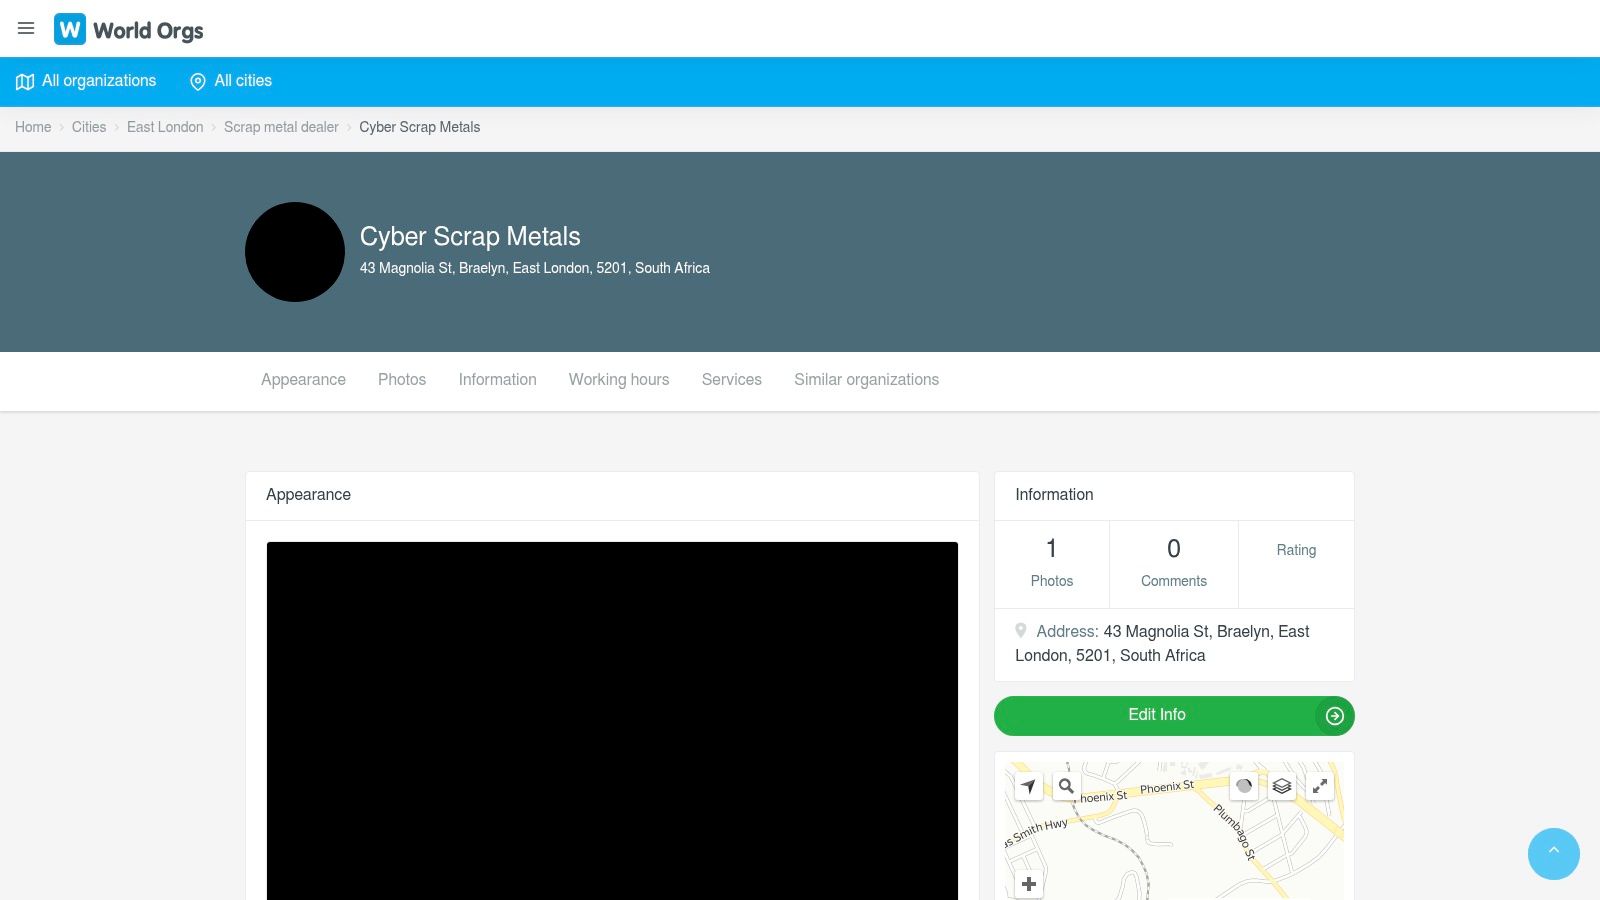This screenshot has width=1600, height=900.
Task: Open the map layers selector
Action: 1282,786
